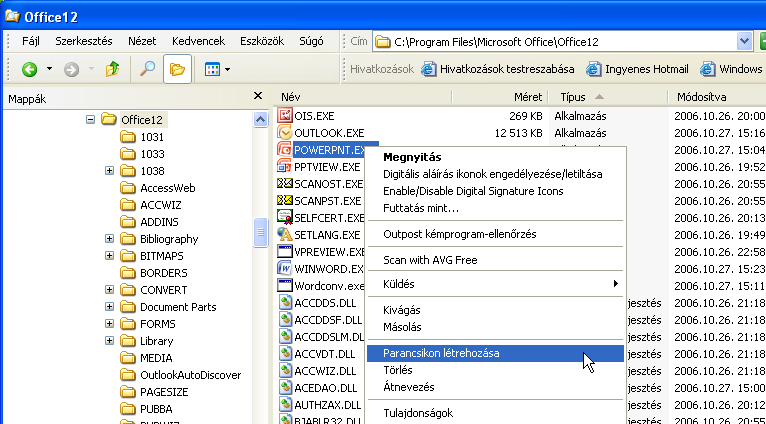Sort files by Típus column header
The height and width of the screenshot is (424, 766).
(608, 97)
